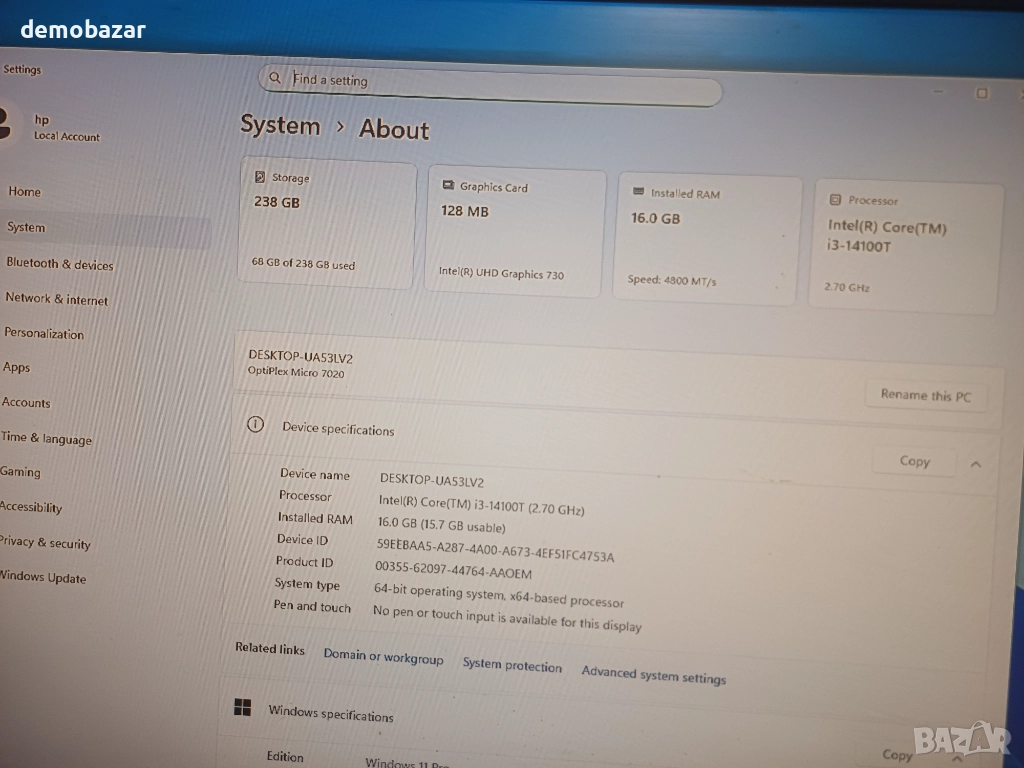Viewport: 1024px width, 768px height.
Task: Click the Installed RAM icon
Action: pos(639,191)
